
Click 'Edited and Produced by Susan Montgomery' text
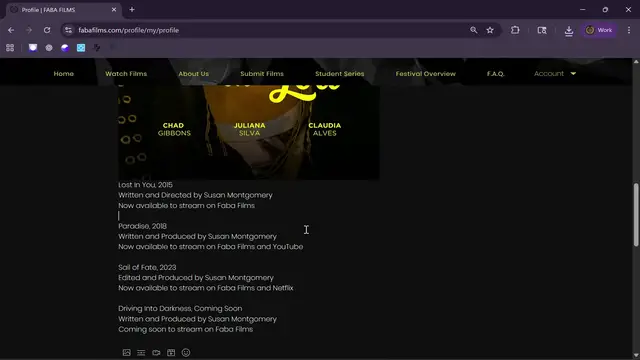(x=196, y=278)
